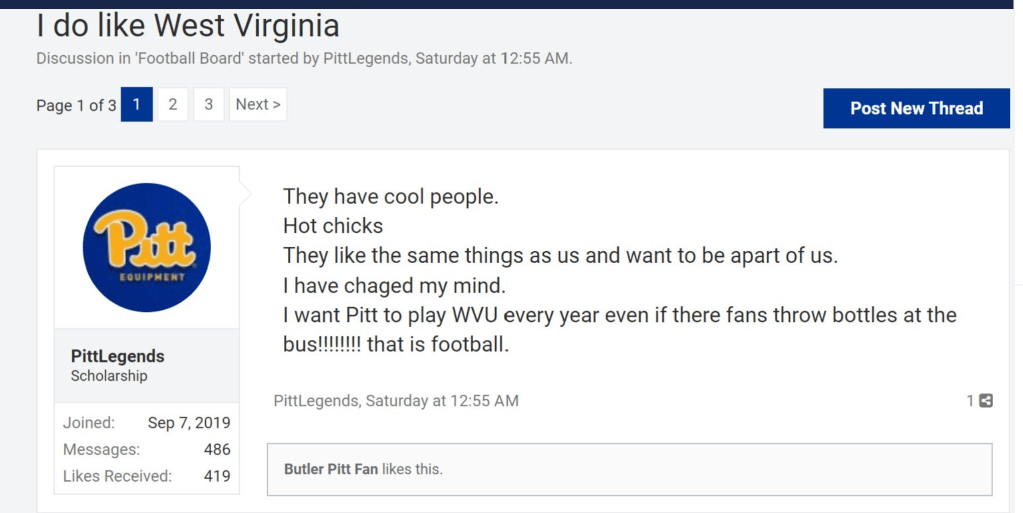
Task: Select page 1 in pagination
Action: [x=137, y=104]
